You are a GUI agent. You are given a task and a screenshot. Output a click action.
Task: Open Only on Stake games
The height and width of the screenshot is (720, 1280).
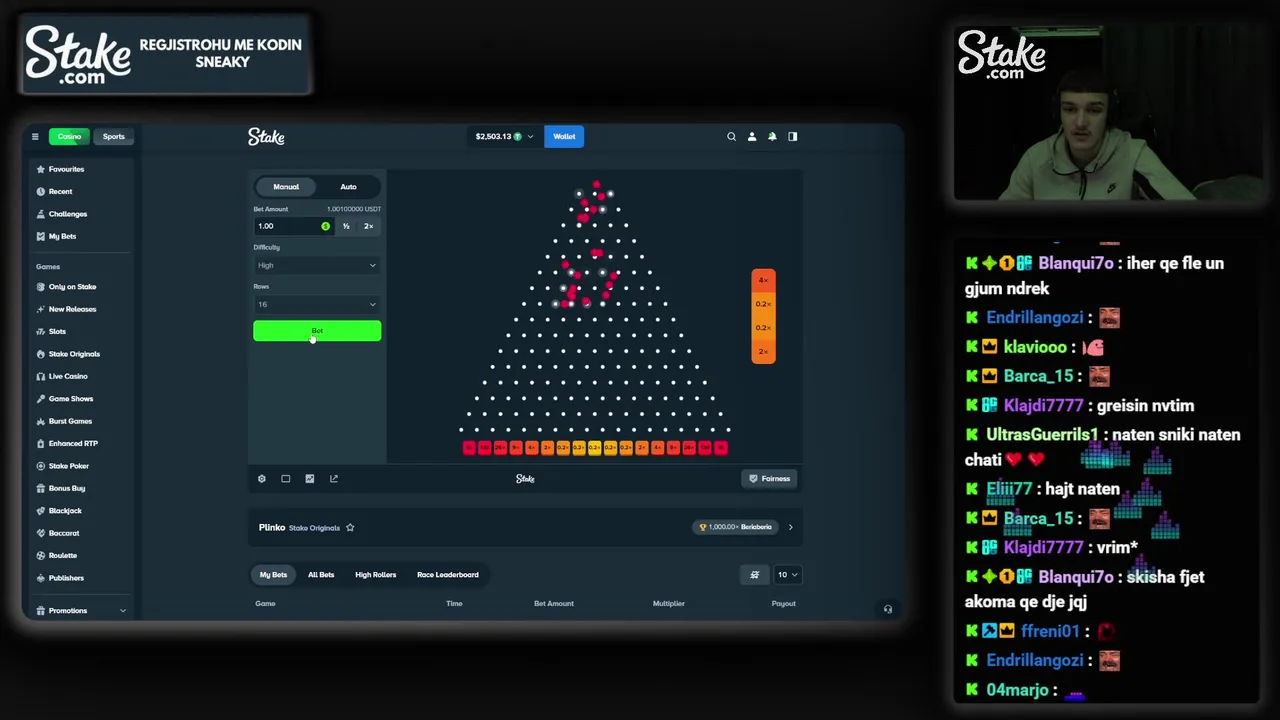[72, 287]
